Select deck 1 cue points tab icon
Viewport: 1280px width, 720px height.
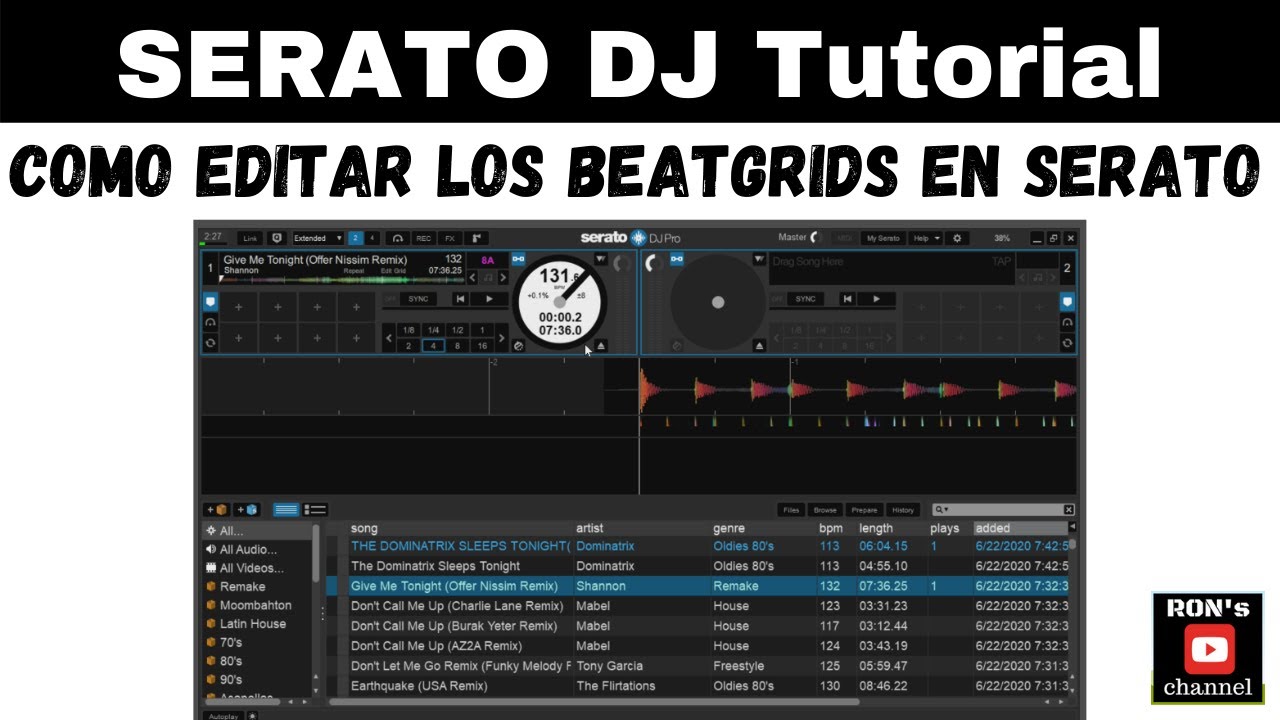tap(210, 302)
